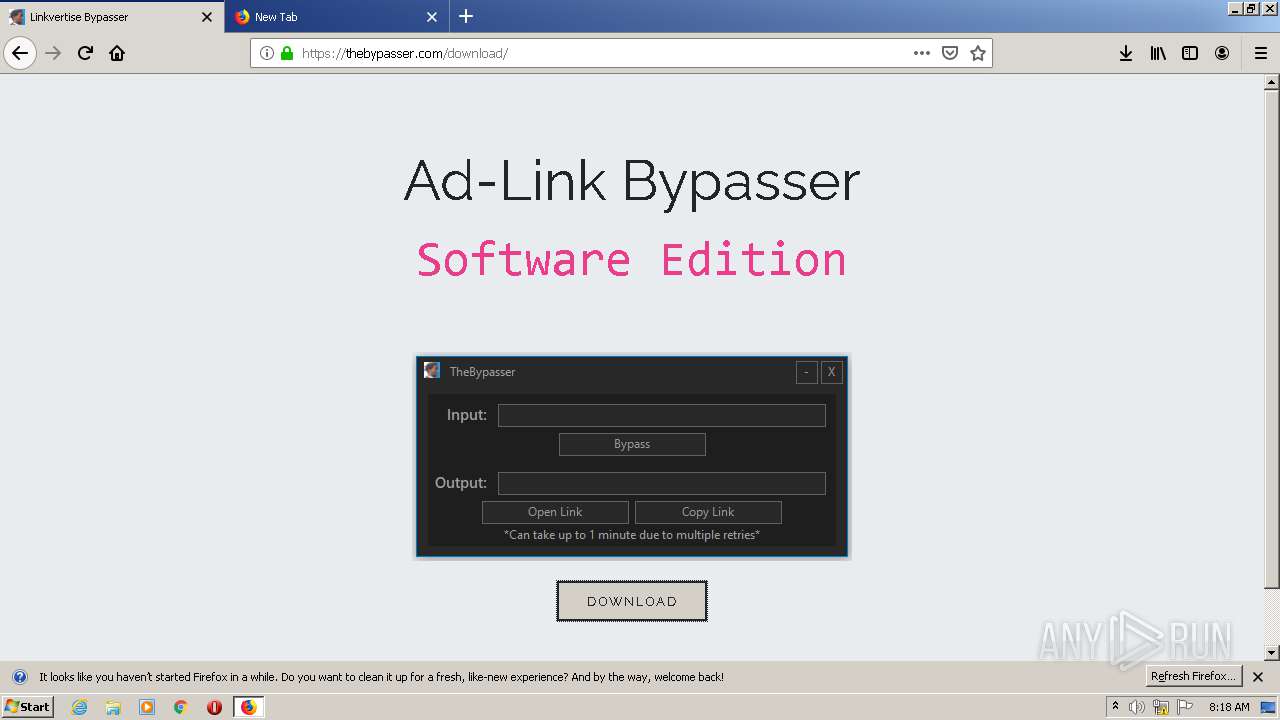
Task: Show the Firefox sidebar
Action: coord(1190,53)
